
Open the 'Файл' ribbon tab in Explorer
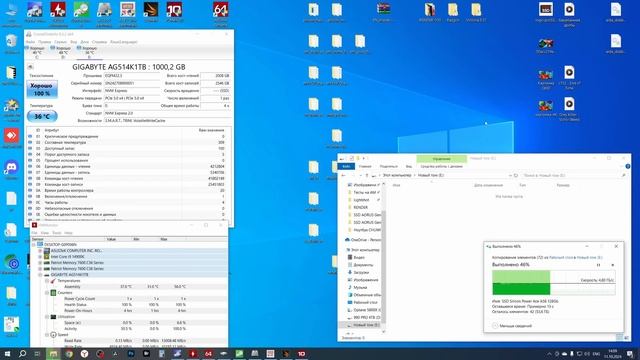(x=346, y=167)
